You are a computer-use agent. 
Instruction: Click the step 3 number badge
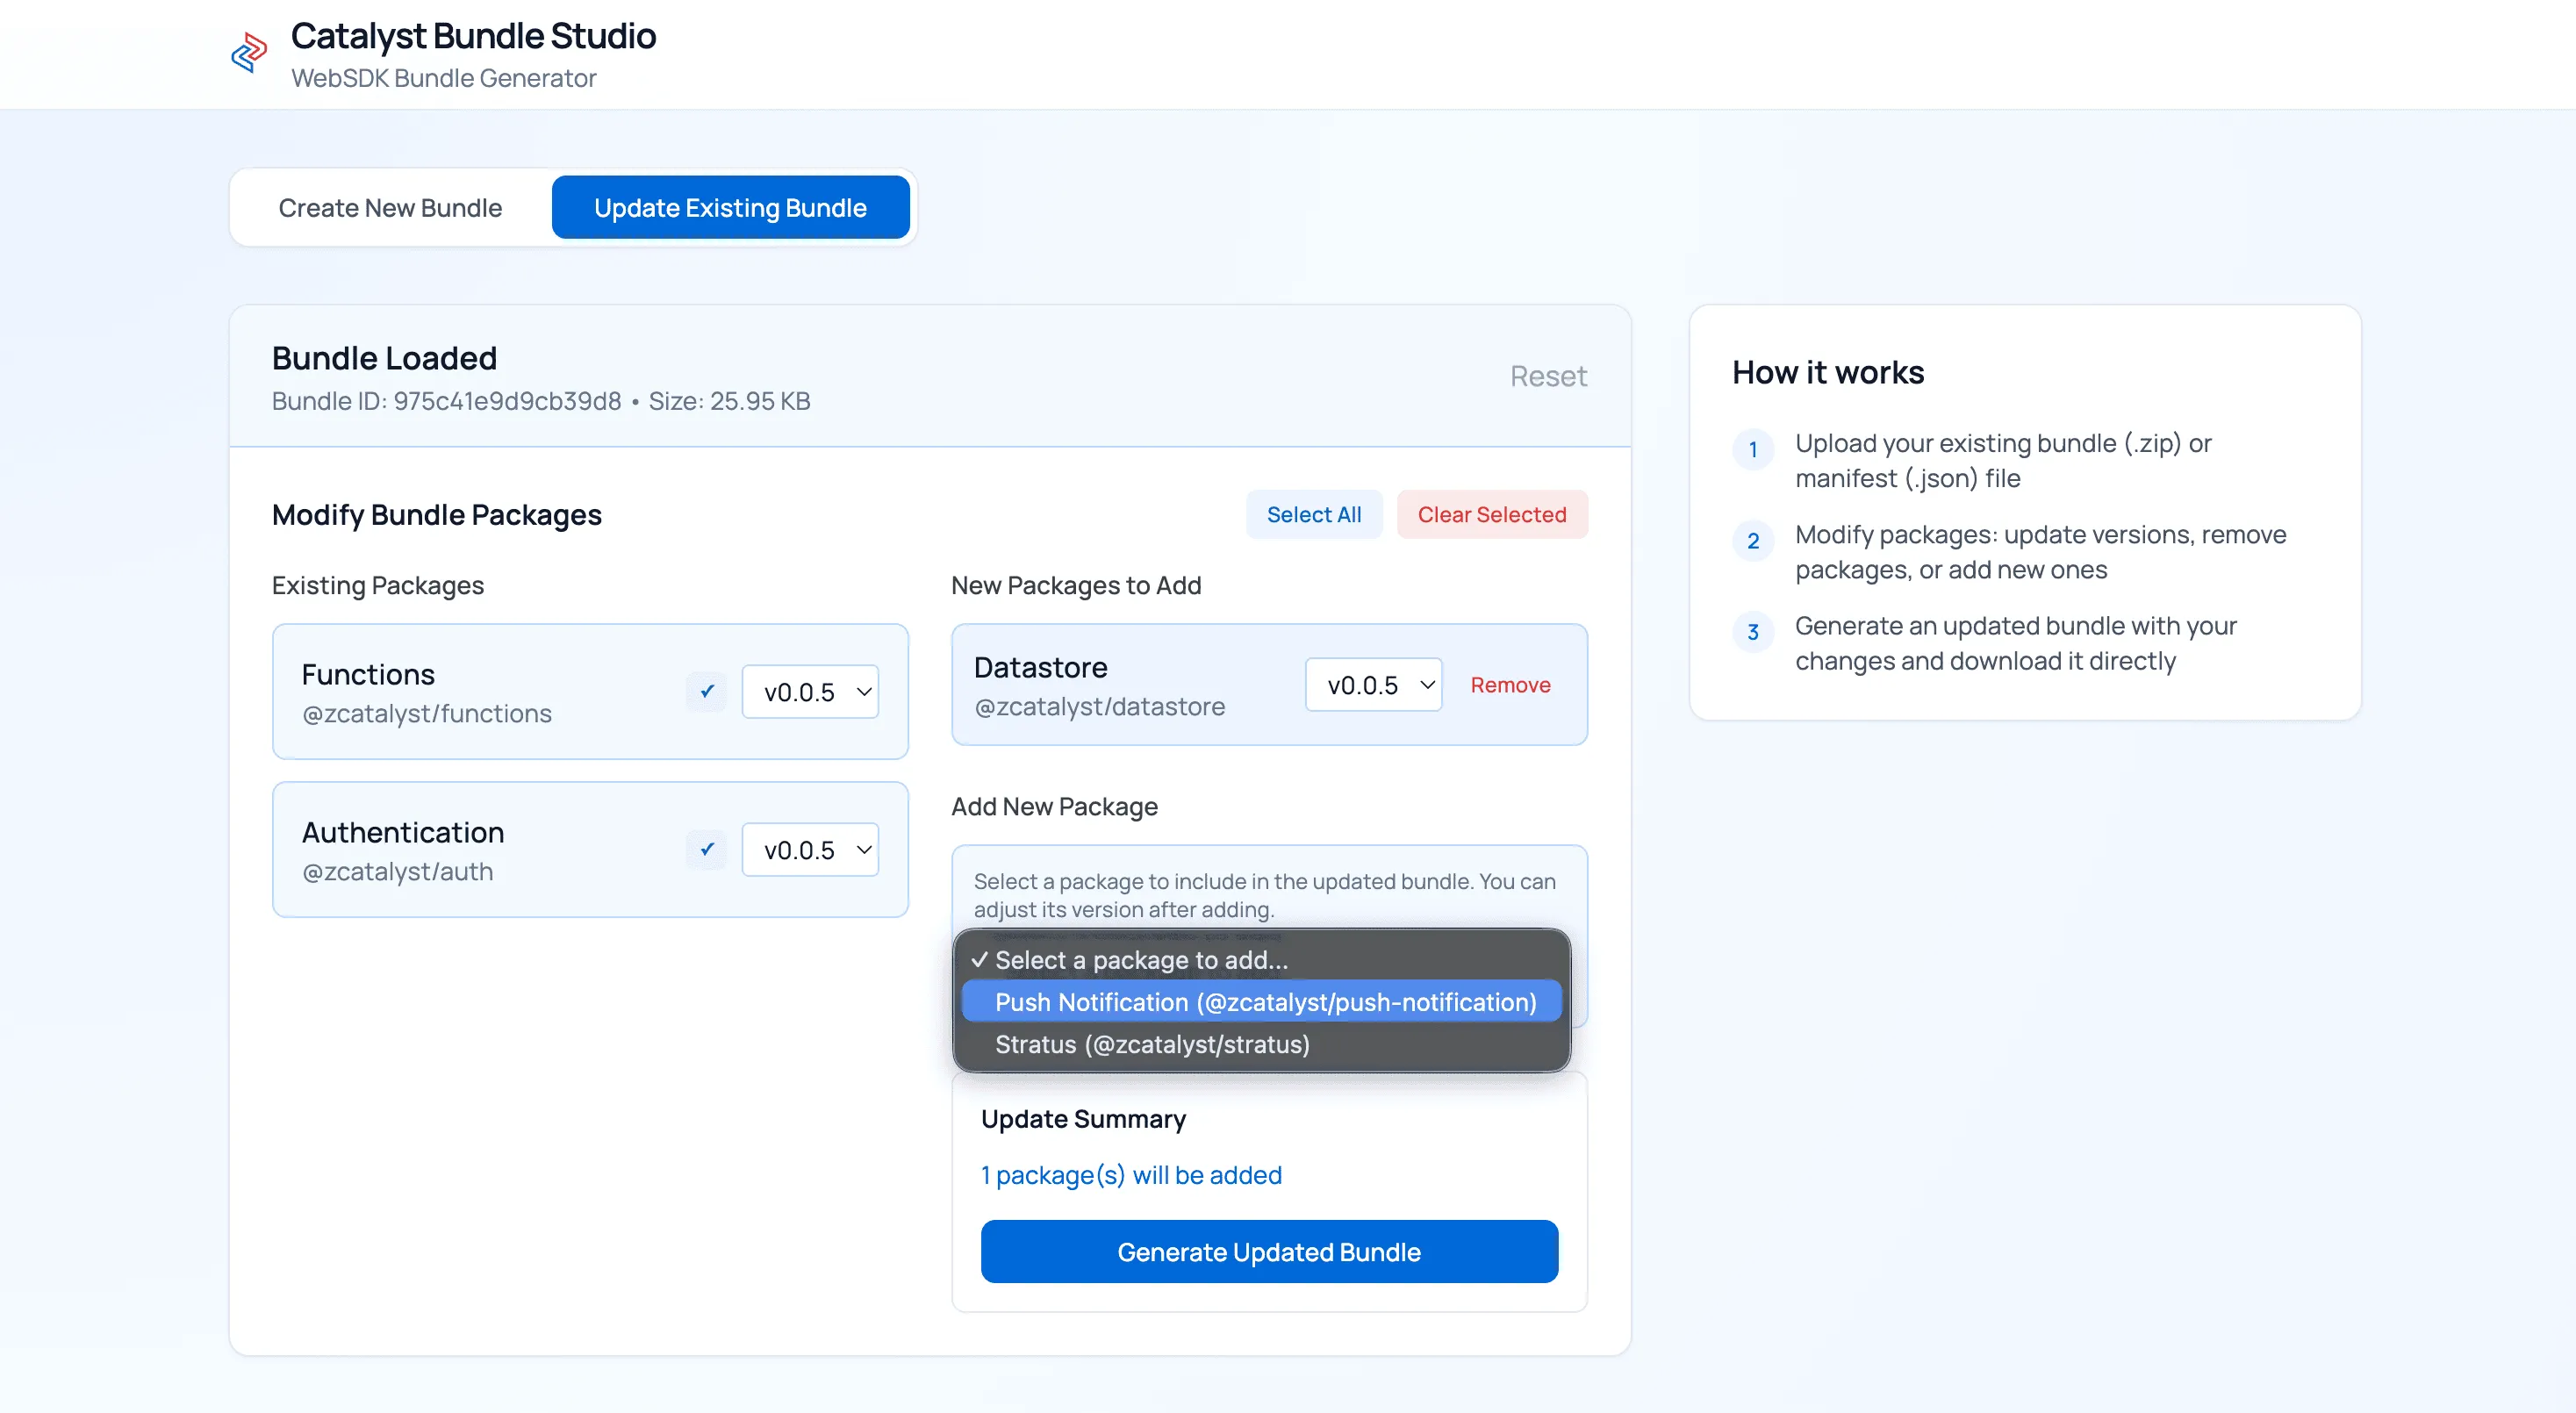pos(1752,632)
